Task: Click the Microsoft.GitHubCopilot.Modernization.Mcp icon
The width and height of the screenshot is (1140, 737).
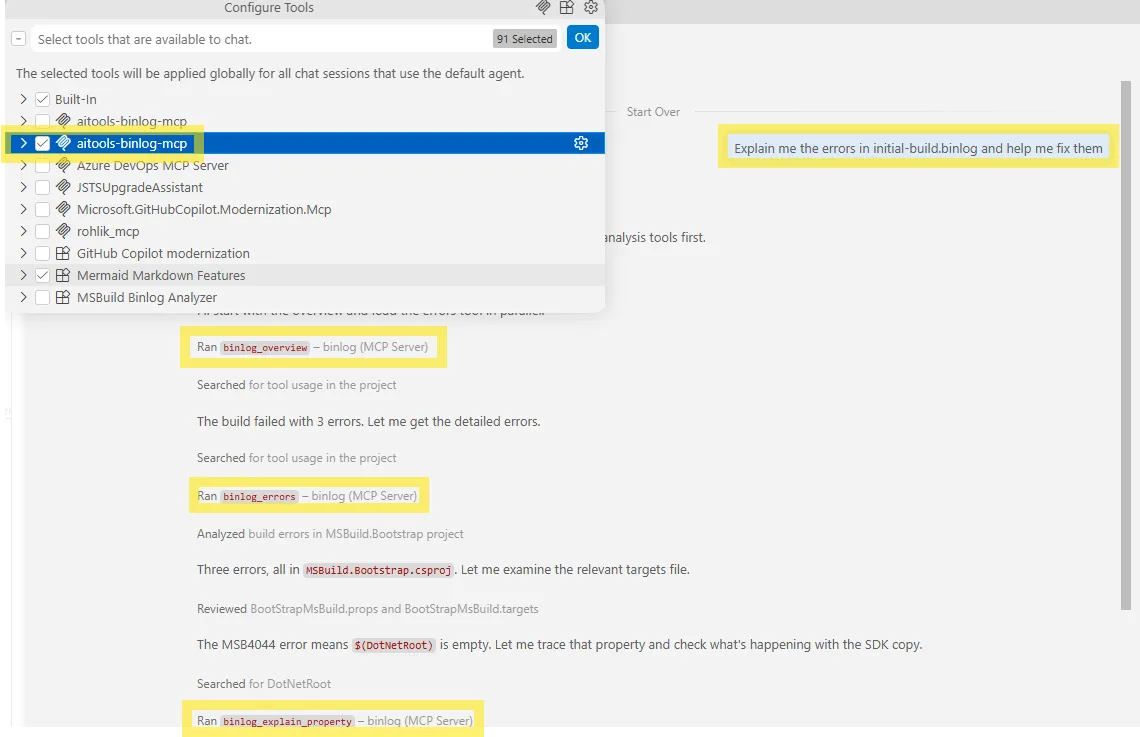Action: coord(63,209)
